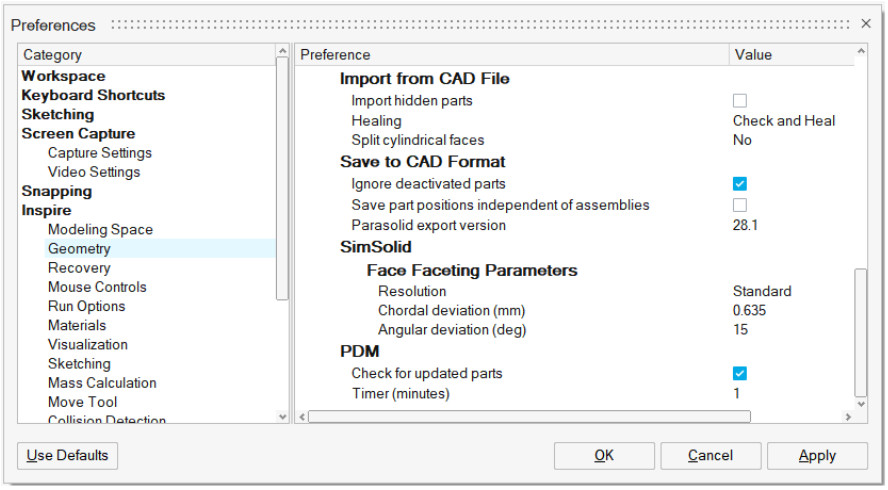Click preference pane scroll-up arrow
The width and height of the screenshot is (888, 490).
point(861,51)
